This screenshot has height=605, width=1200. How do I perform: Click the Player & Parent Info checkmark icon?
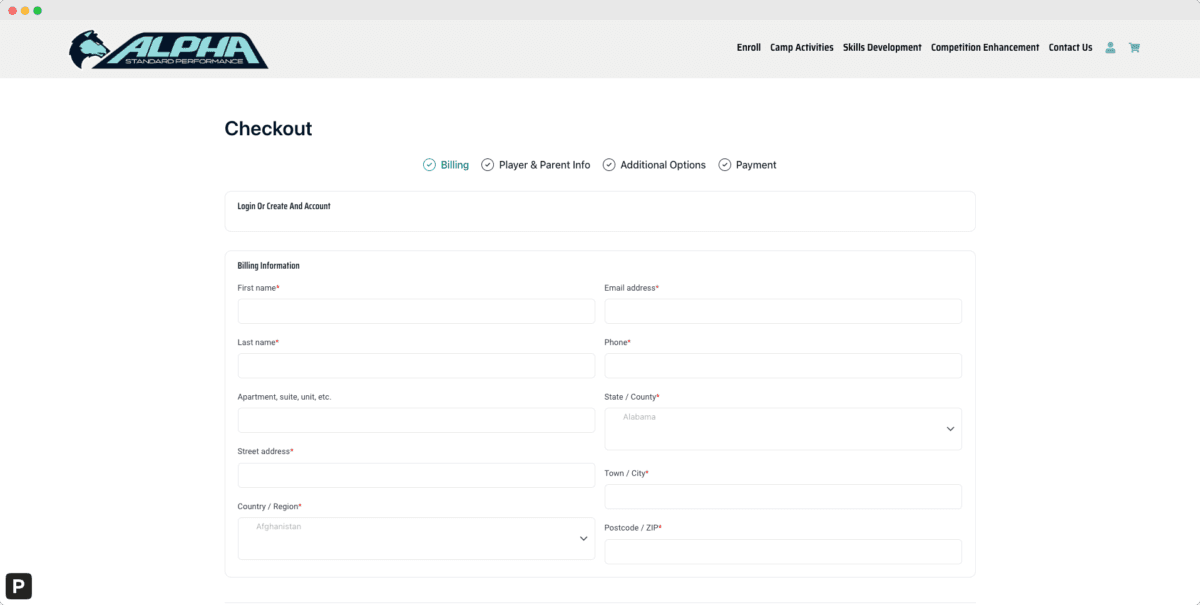[x=487, y=164]
